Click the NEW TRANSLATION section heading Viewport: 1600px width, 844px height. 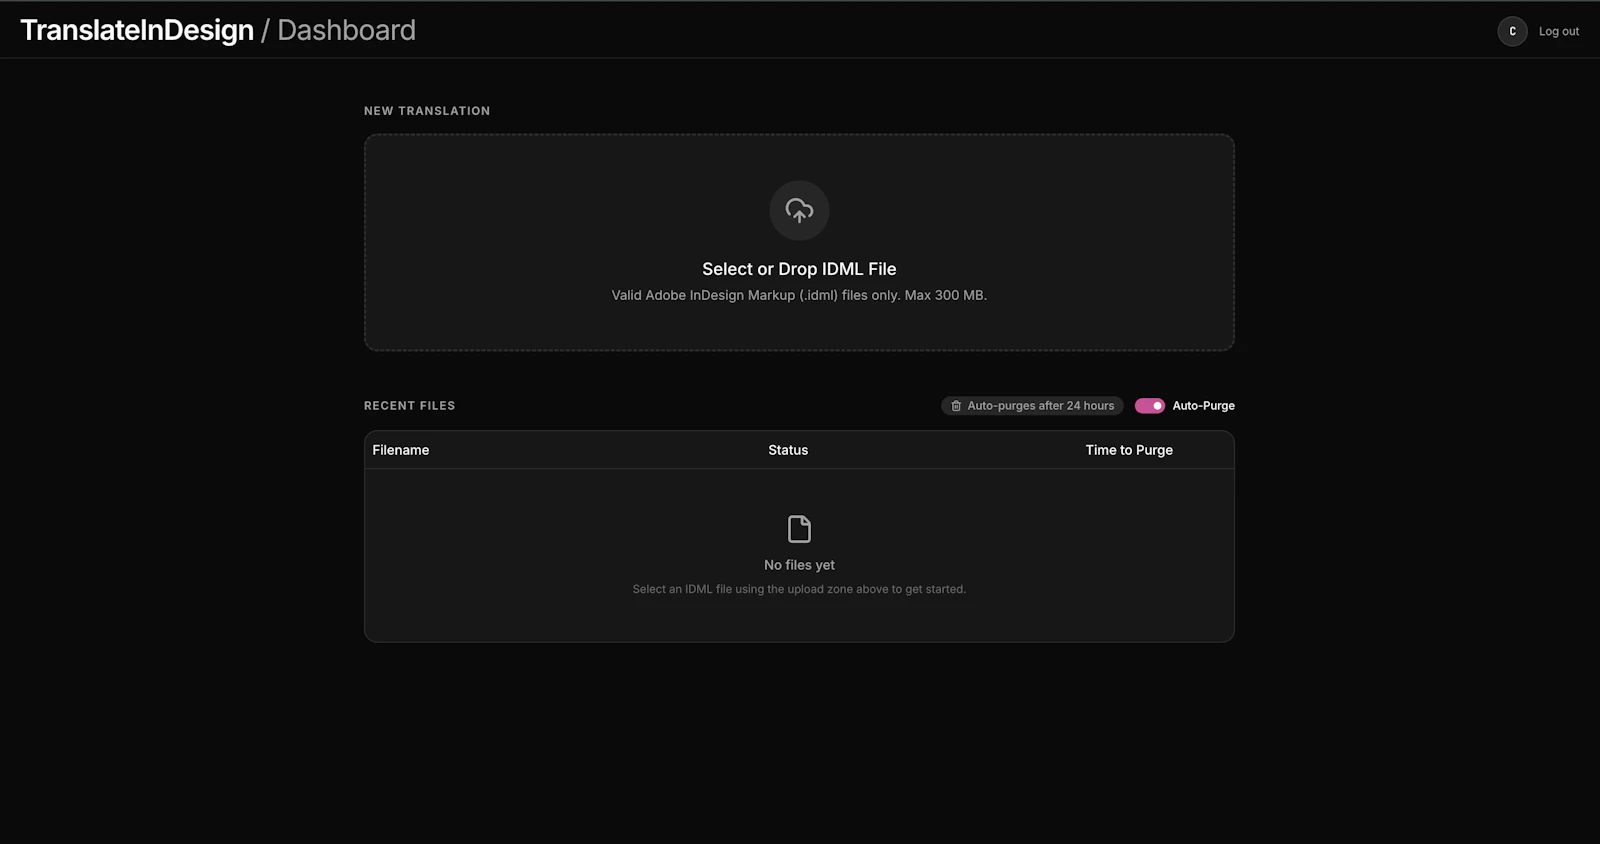tap(427, 111)
